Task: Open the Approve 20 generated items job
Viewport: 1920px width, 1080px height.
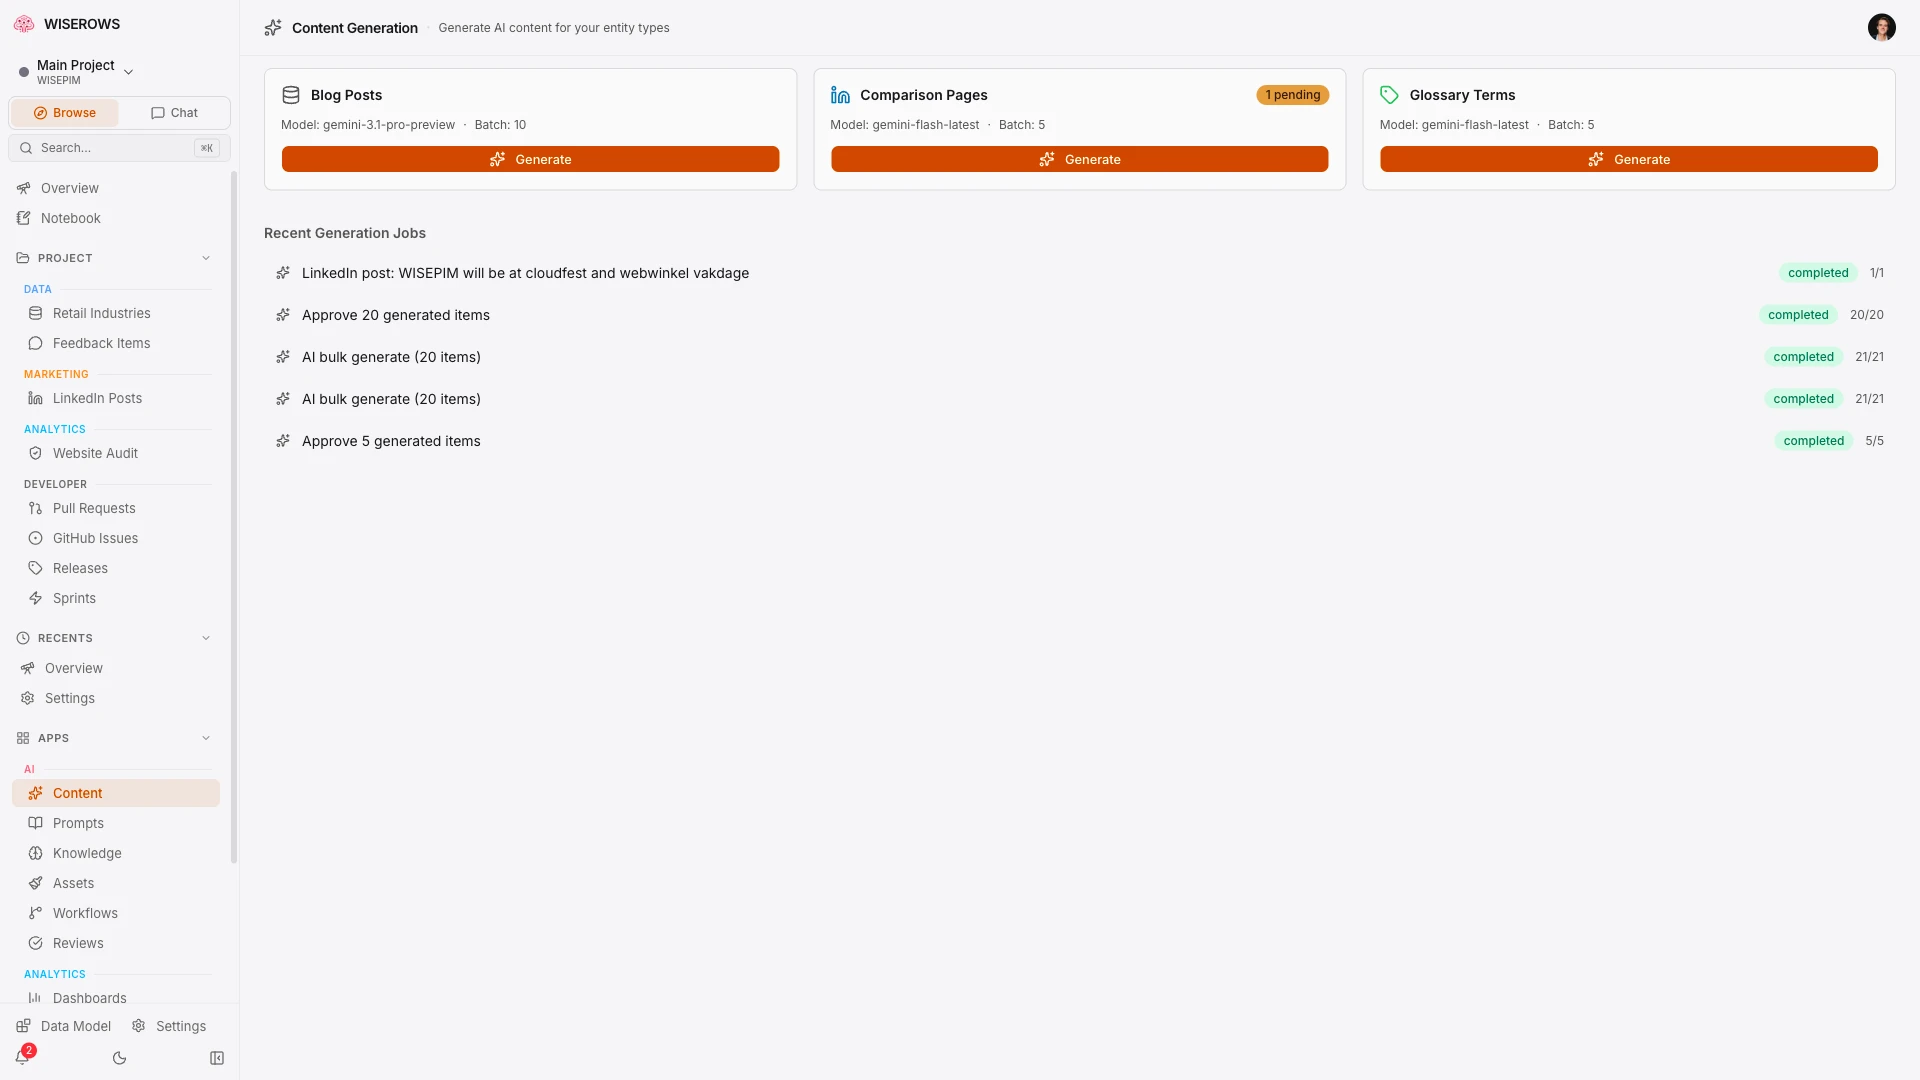Action: tap(395, 315)
